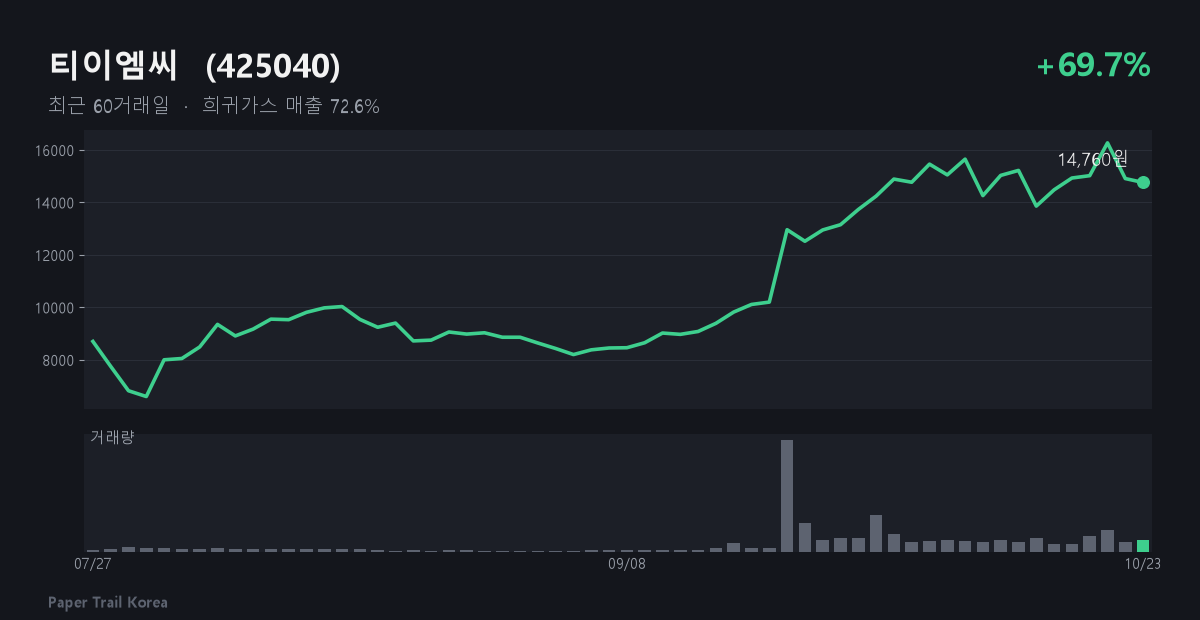The height and width of the screenshot is (620, 1200).
Task: Click the stock code (425040)
Action: coord(273,67)
